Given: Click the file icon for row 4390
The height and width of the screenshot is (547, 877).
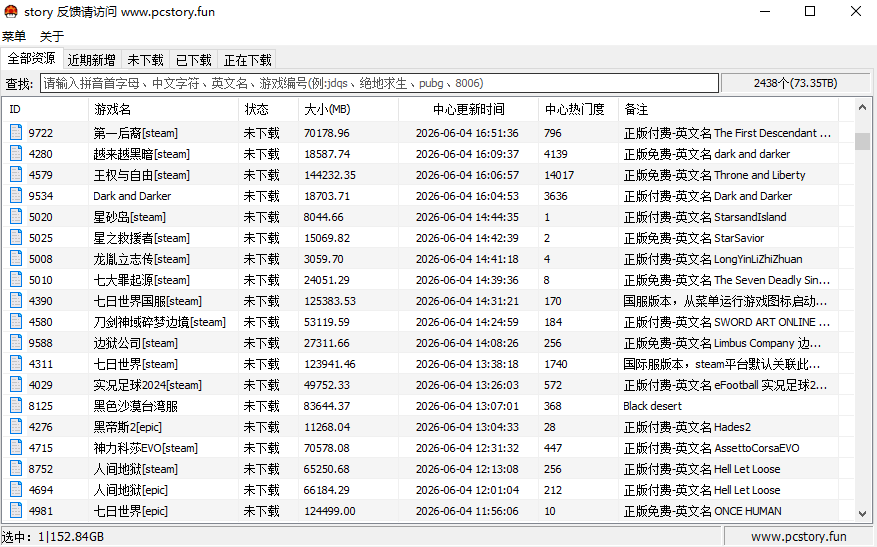Looking at the screenshot, I should click(x=16, y=300).
